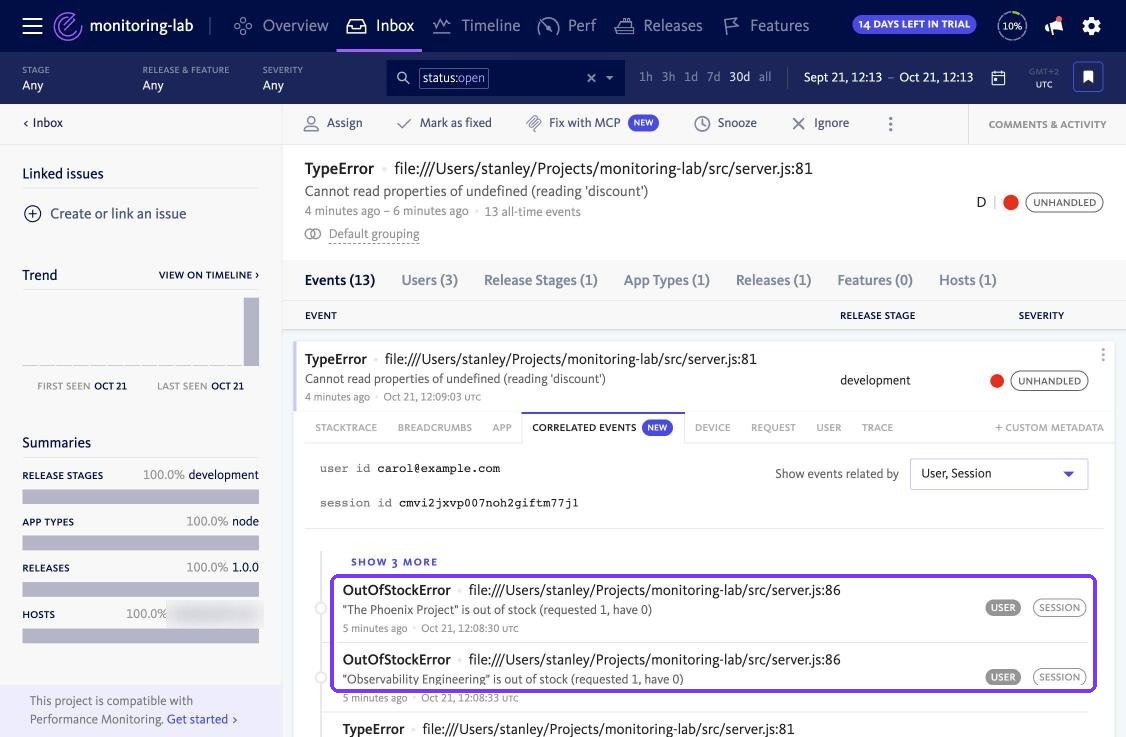Click the bookmark saved filters icon
Image resolution: width=1126 pixels, height=737 pixels.
[1088, 77]
